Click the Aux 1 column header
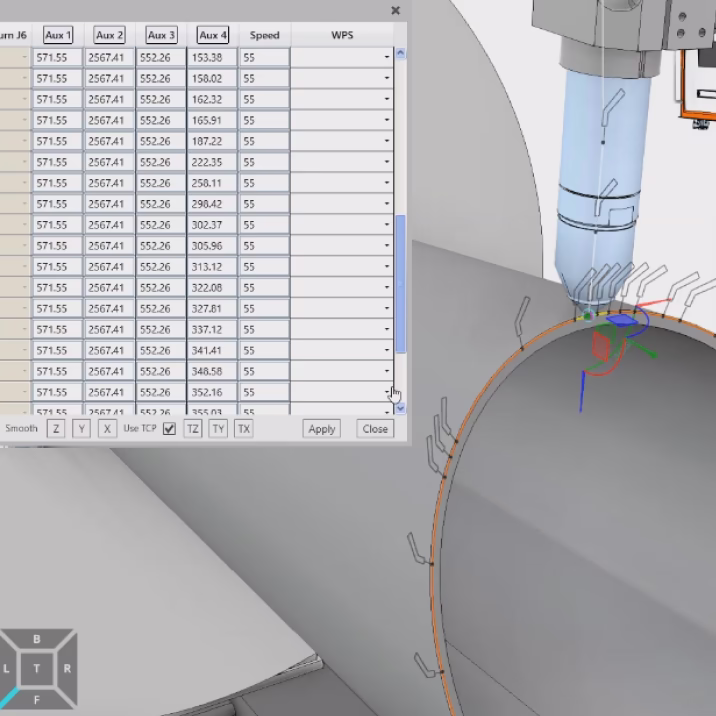 (x=58, y=35)
